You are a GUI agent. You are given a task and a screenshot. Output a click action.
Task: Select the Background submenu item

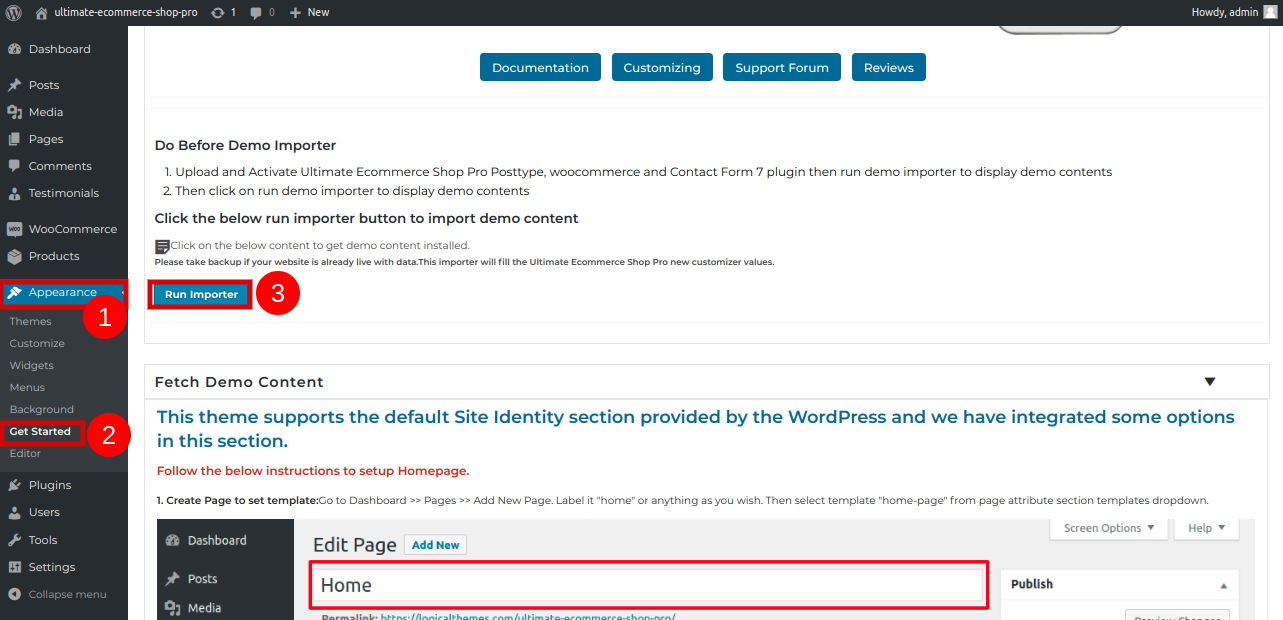point(42,409)
